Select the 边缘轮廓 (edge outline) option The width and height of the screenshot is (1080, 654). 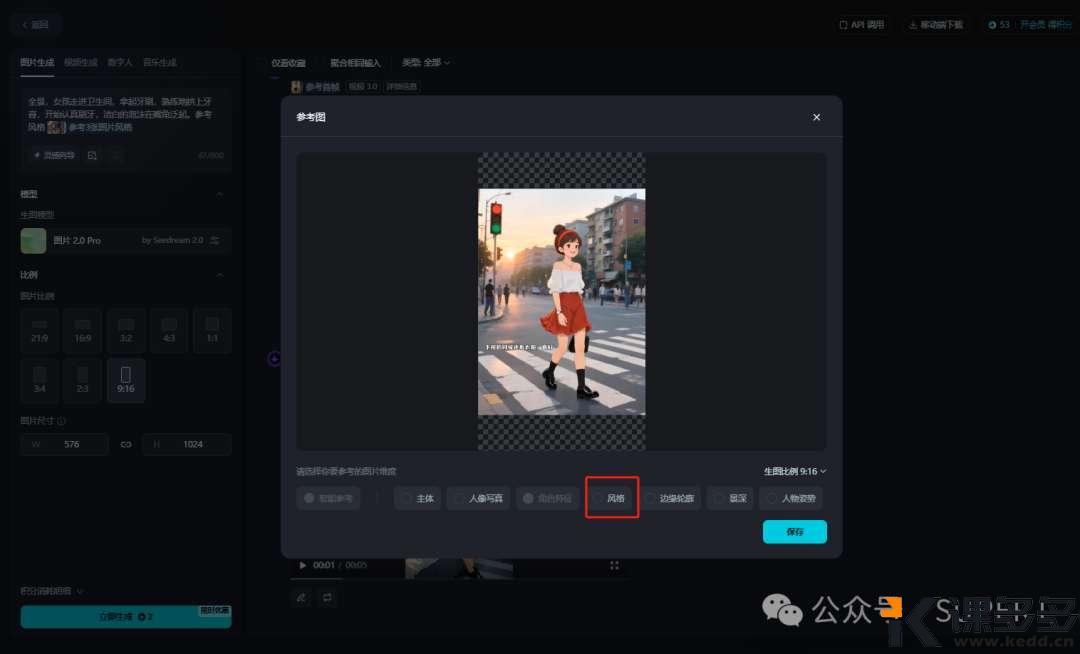[x=670, y=498]
